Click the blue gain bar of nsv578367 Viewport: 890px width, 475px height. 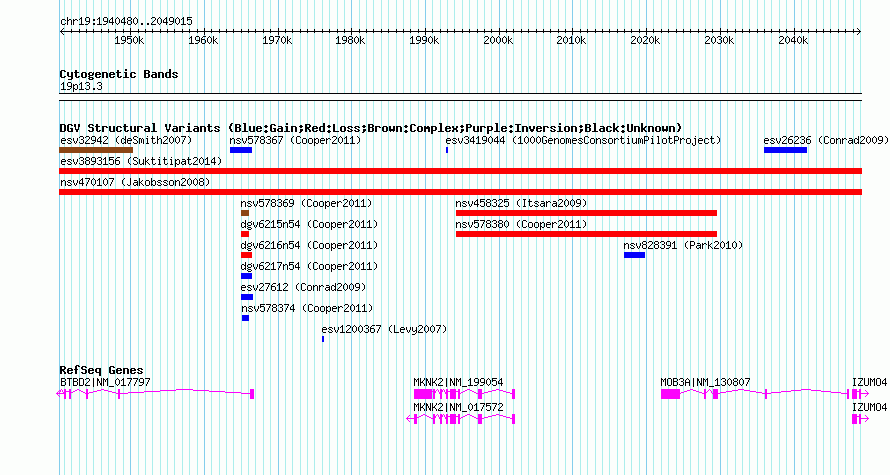click(241, 150)
